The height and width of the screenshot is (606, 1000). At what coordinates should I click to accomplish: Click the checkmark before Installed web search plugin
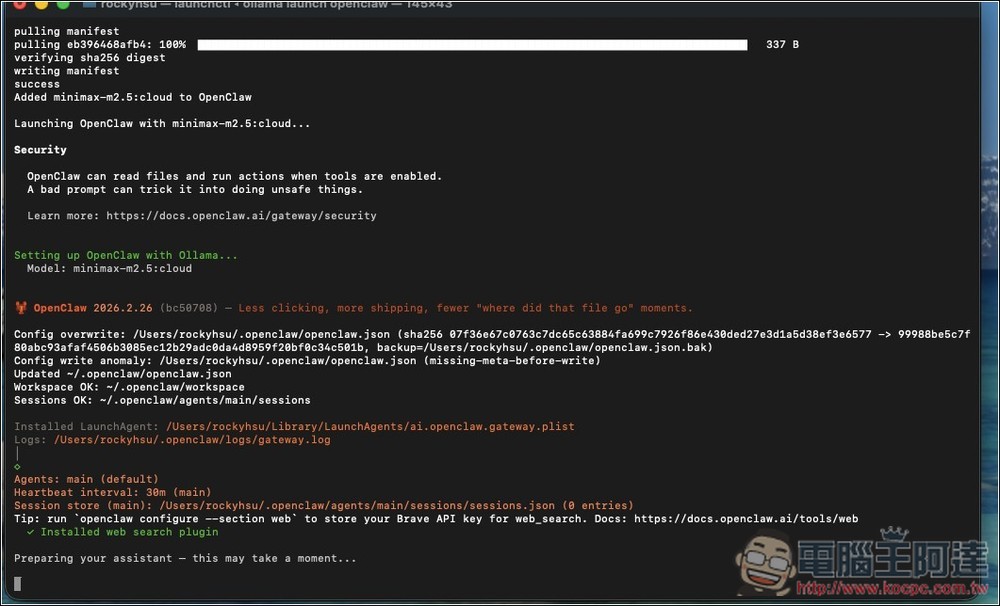coord(30,531)
